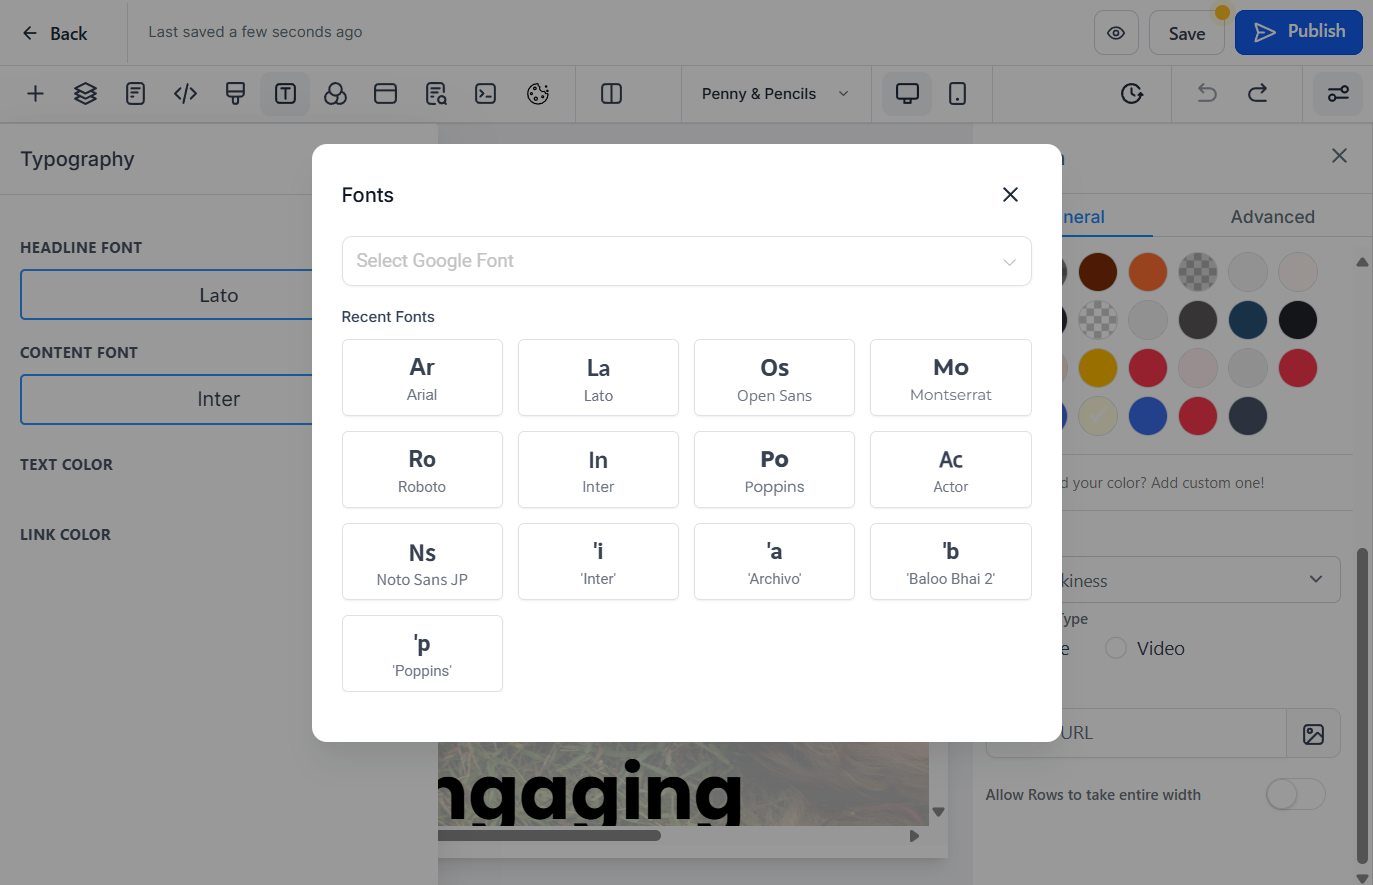Open the custom code icon
The image size is (1373, 885).
click(x=185, y=94)
